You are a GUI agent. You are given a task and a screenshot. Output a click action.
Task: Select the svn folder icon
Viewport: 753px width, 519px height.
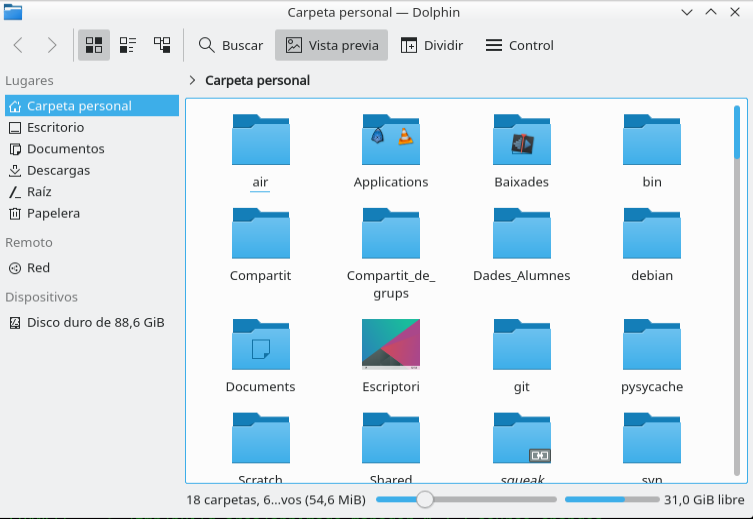tap(652, 438)
